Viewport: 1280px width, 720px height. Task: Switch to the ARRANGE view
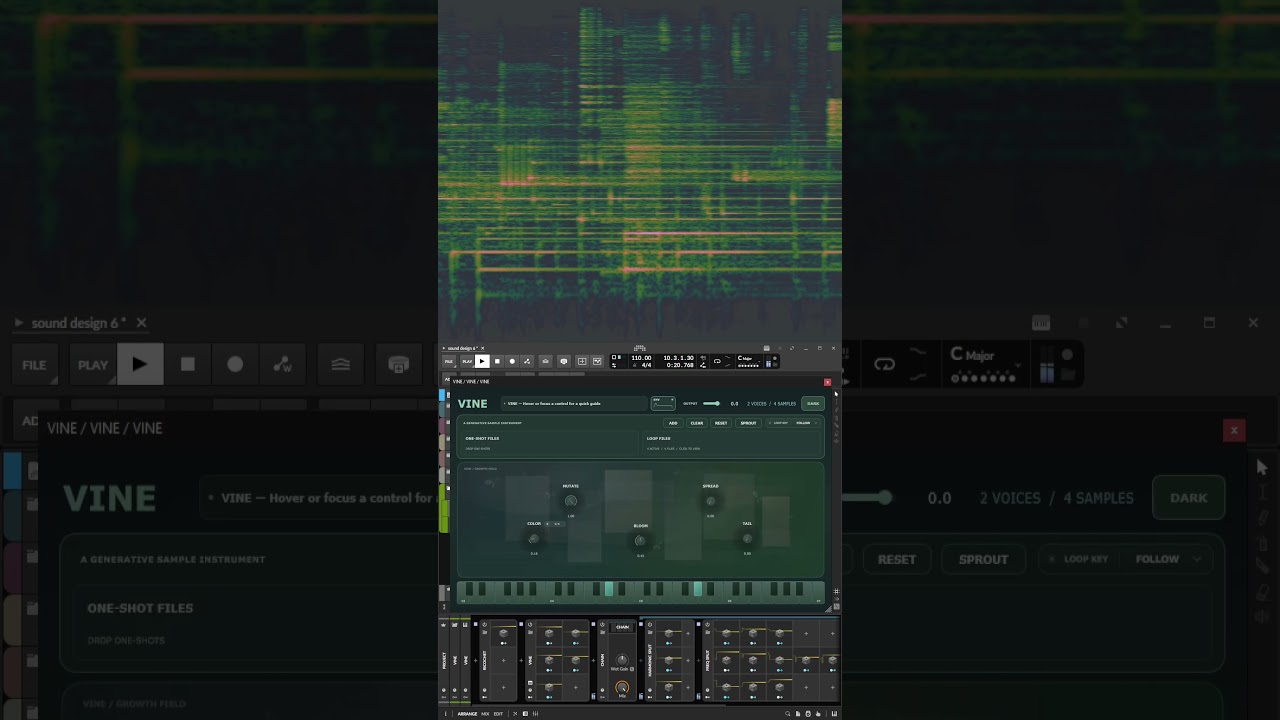point(467,714)
